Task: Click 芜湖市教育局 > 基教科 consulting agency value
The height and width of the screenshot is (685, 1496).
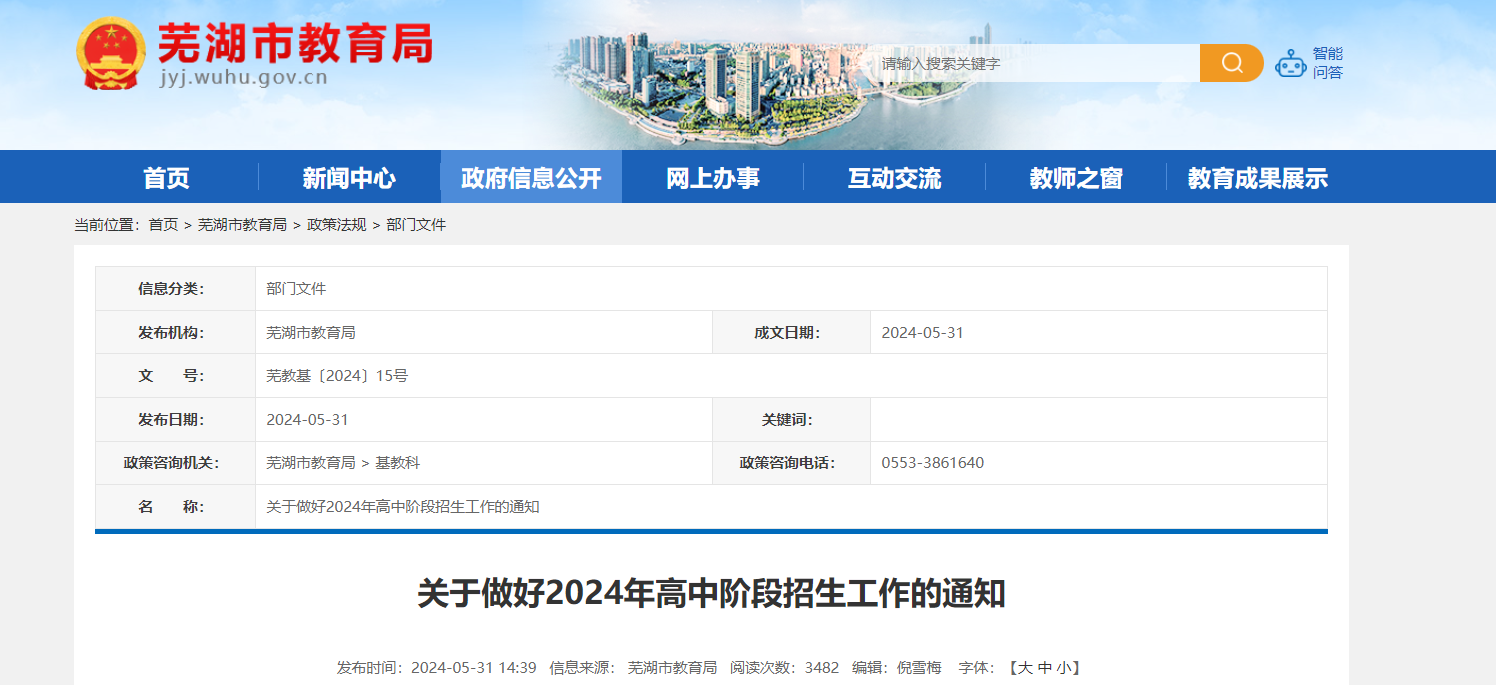Action: [343, 463]
